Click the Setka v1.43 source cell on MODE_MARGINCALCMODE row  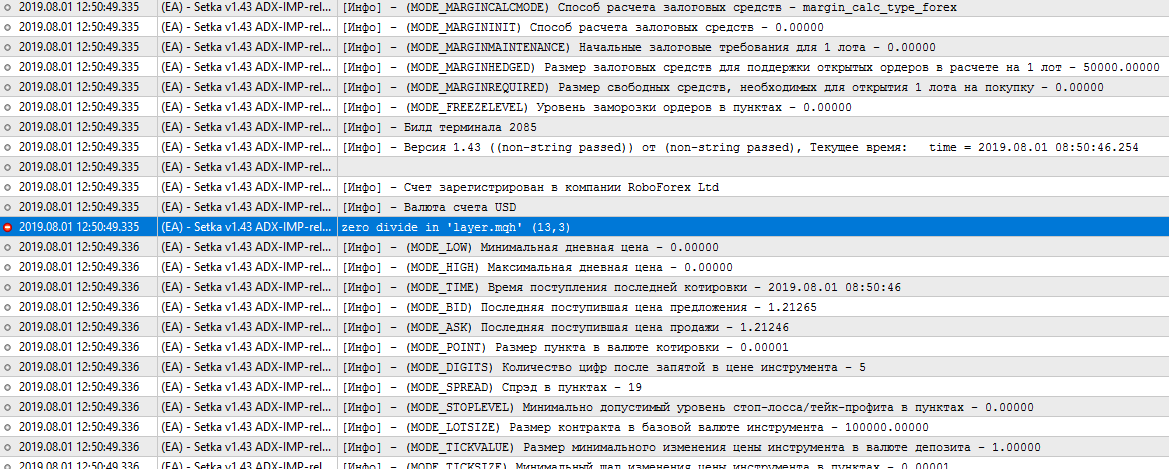(x=246, y=7)
